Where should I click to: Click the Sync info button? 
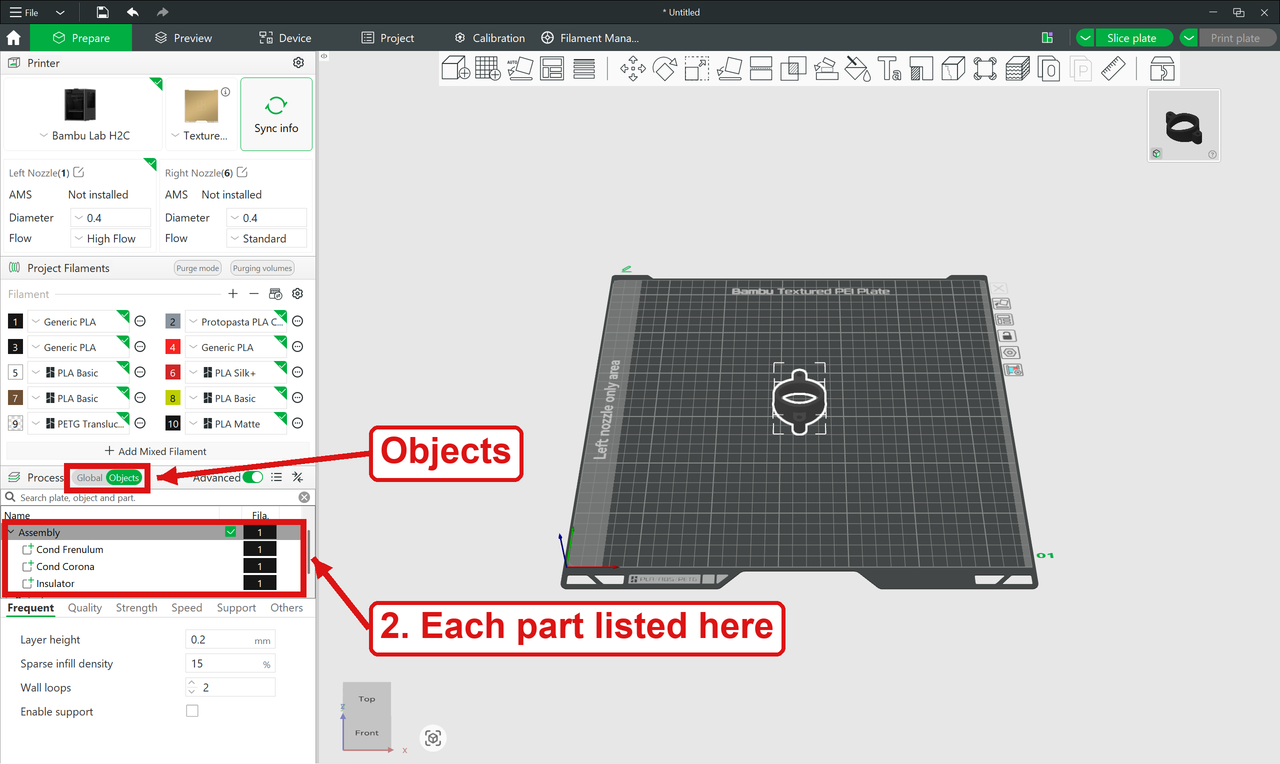pyautogui.click(x=276, y=114)
